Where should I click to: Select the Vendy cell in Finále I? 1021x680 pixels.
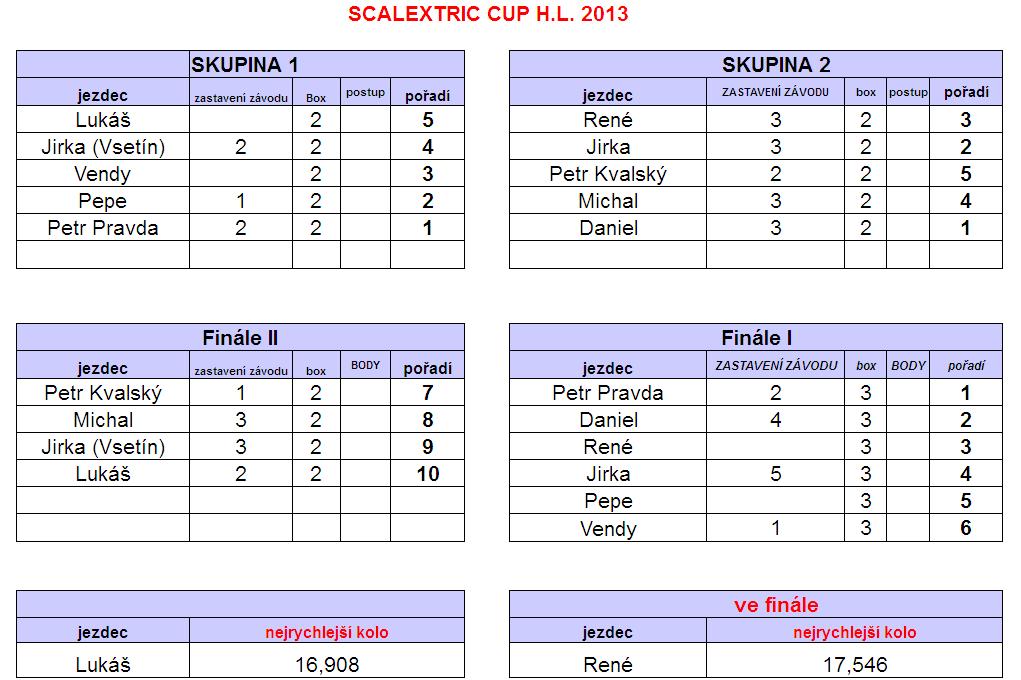pos(608,528)
